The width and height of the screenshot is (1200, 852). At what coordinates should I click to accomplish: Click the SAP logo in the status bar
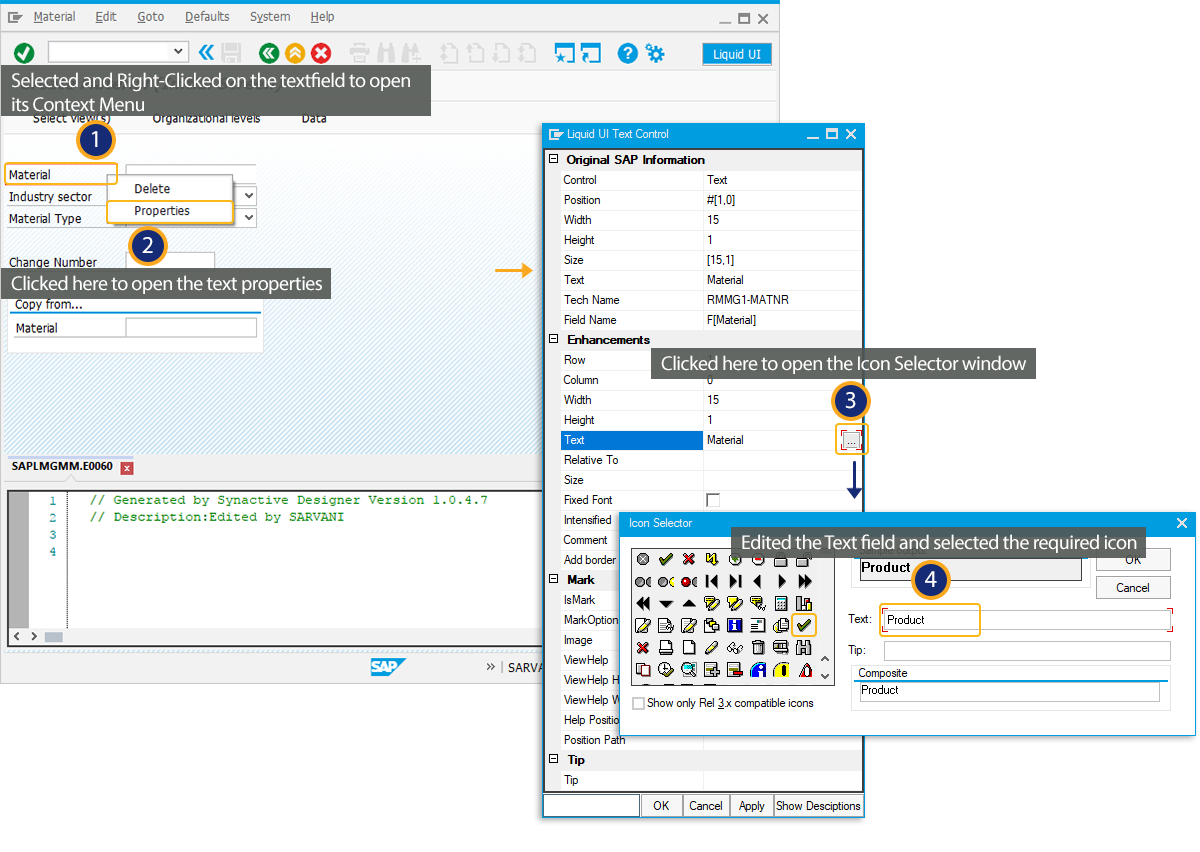pyautogui.click(x=388, y=667)
